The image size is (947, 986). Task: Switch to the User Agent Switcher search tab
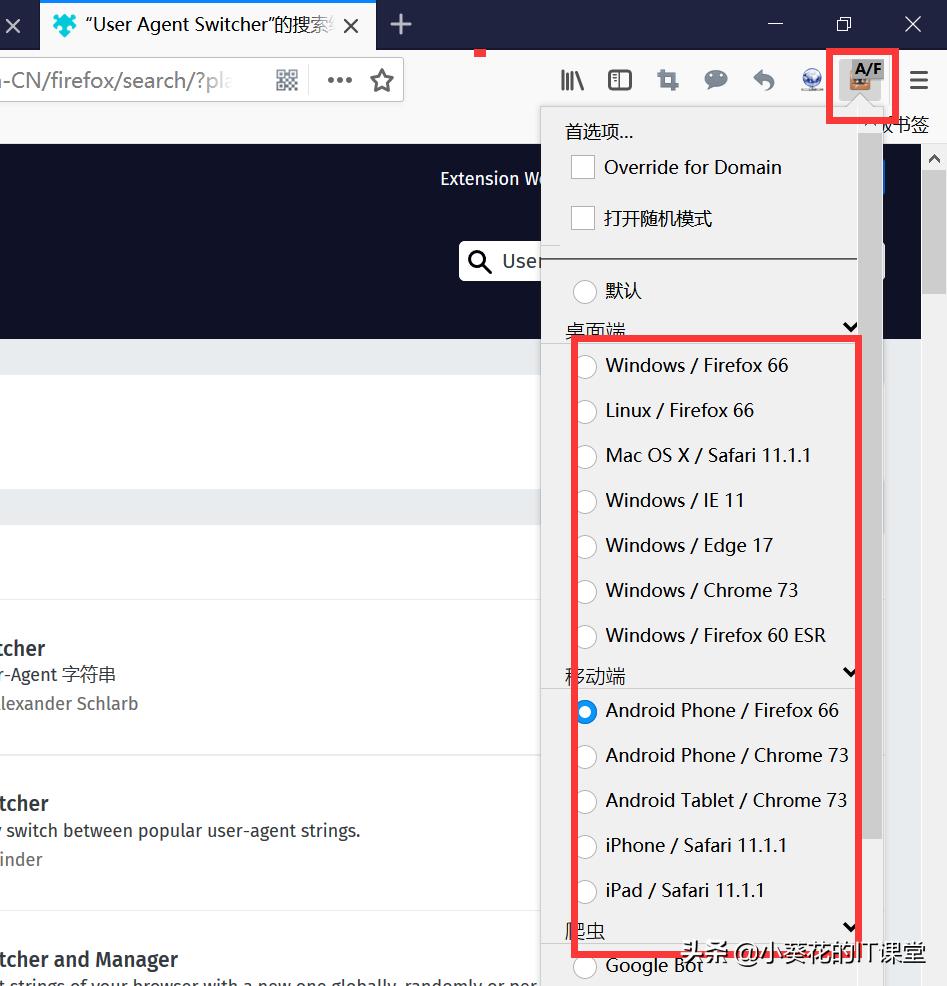click(x=208, y=25)
